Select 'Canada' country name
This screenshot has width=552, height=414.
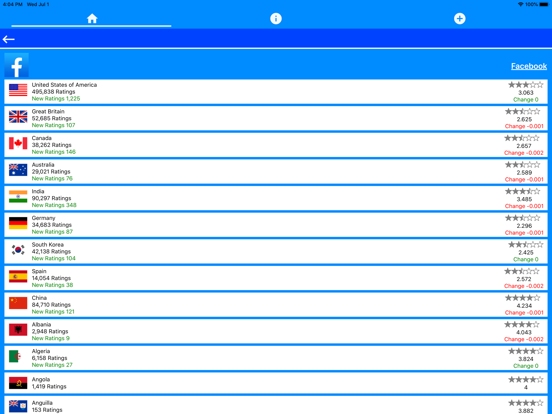coord(42,138)
